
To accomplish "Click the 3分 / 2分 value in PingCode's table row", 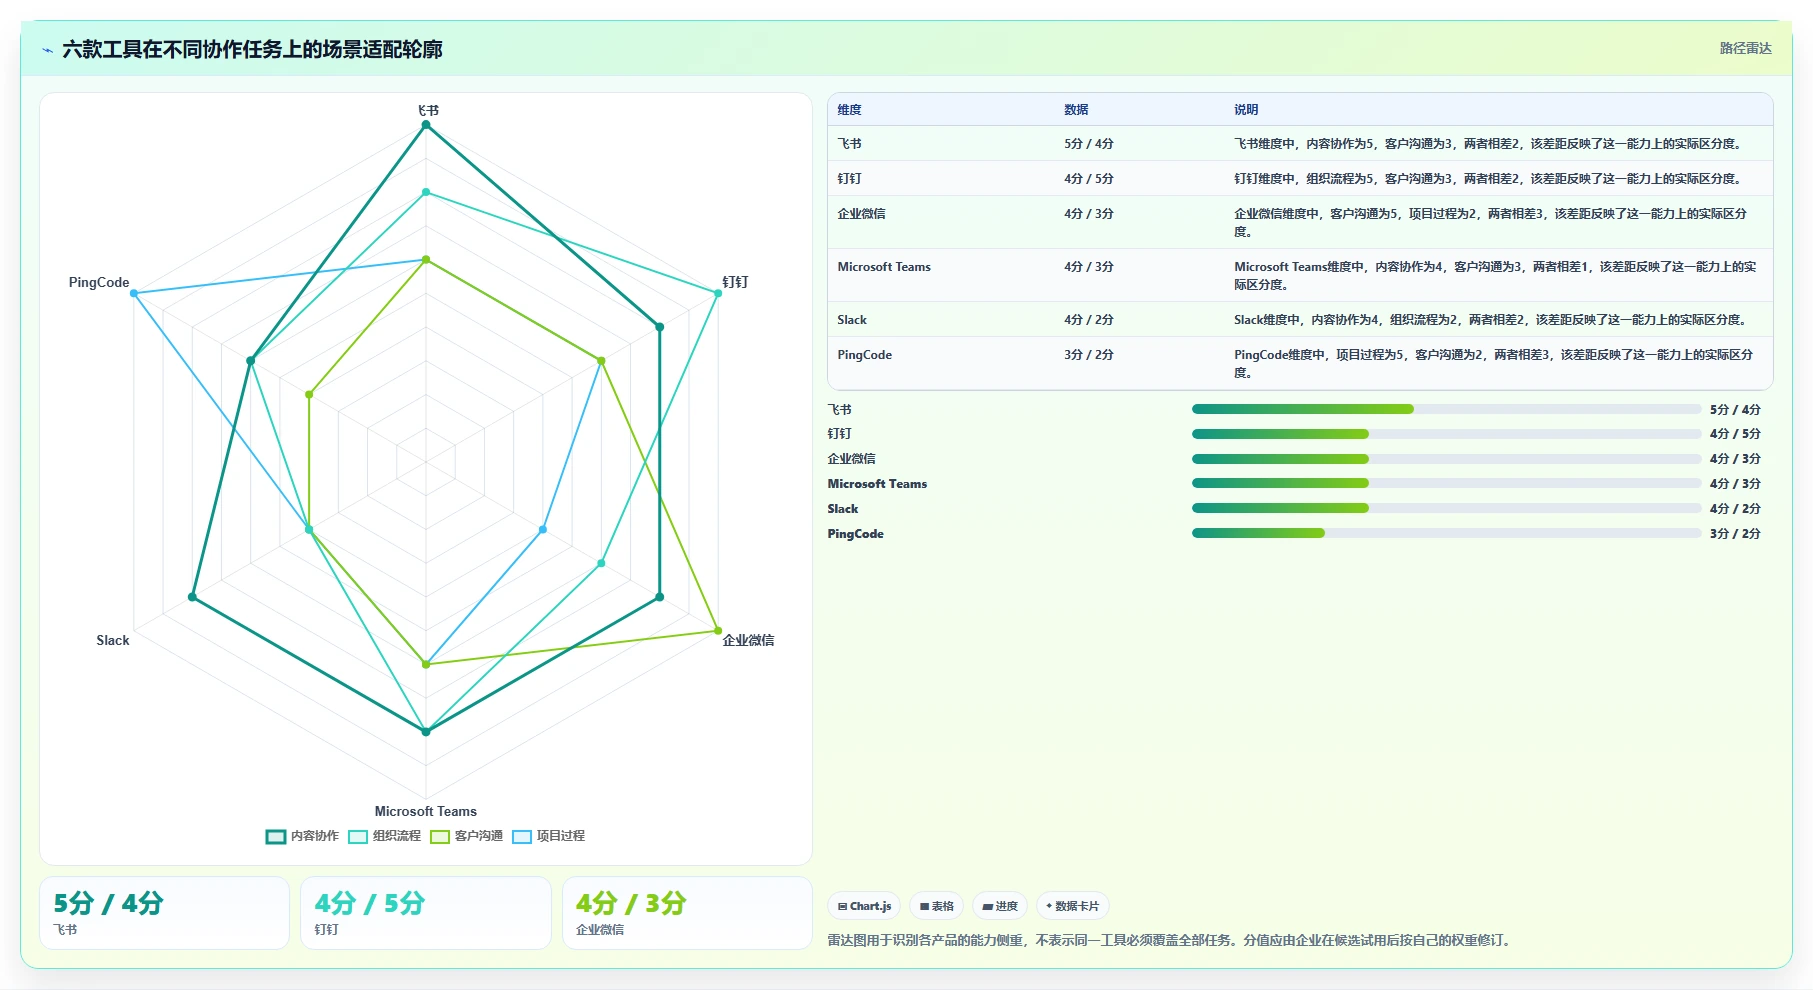I will (x=1089, y=355).
